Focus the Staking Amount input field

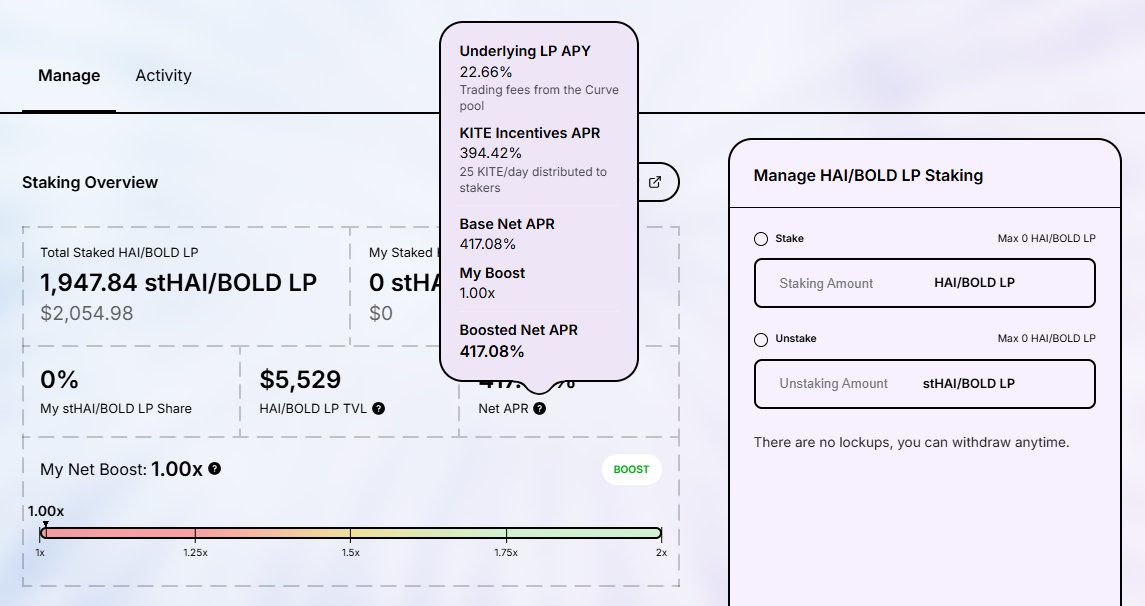[924, 283]
